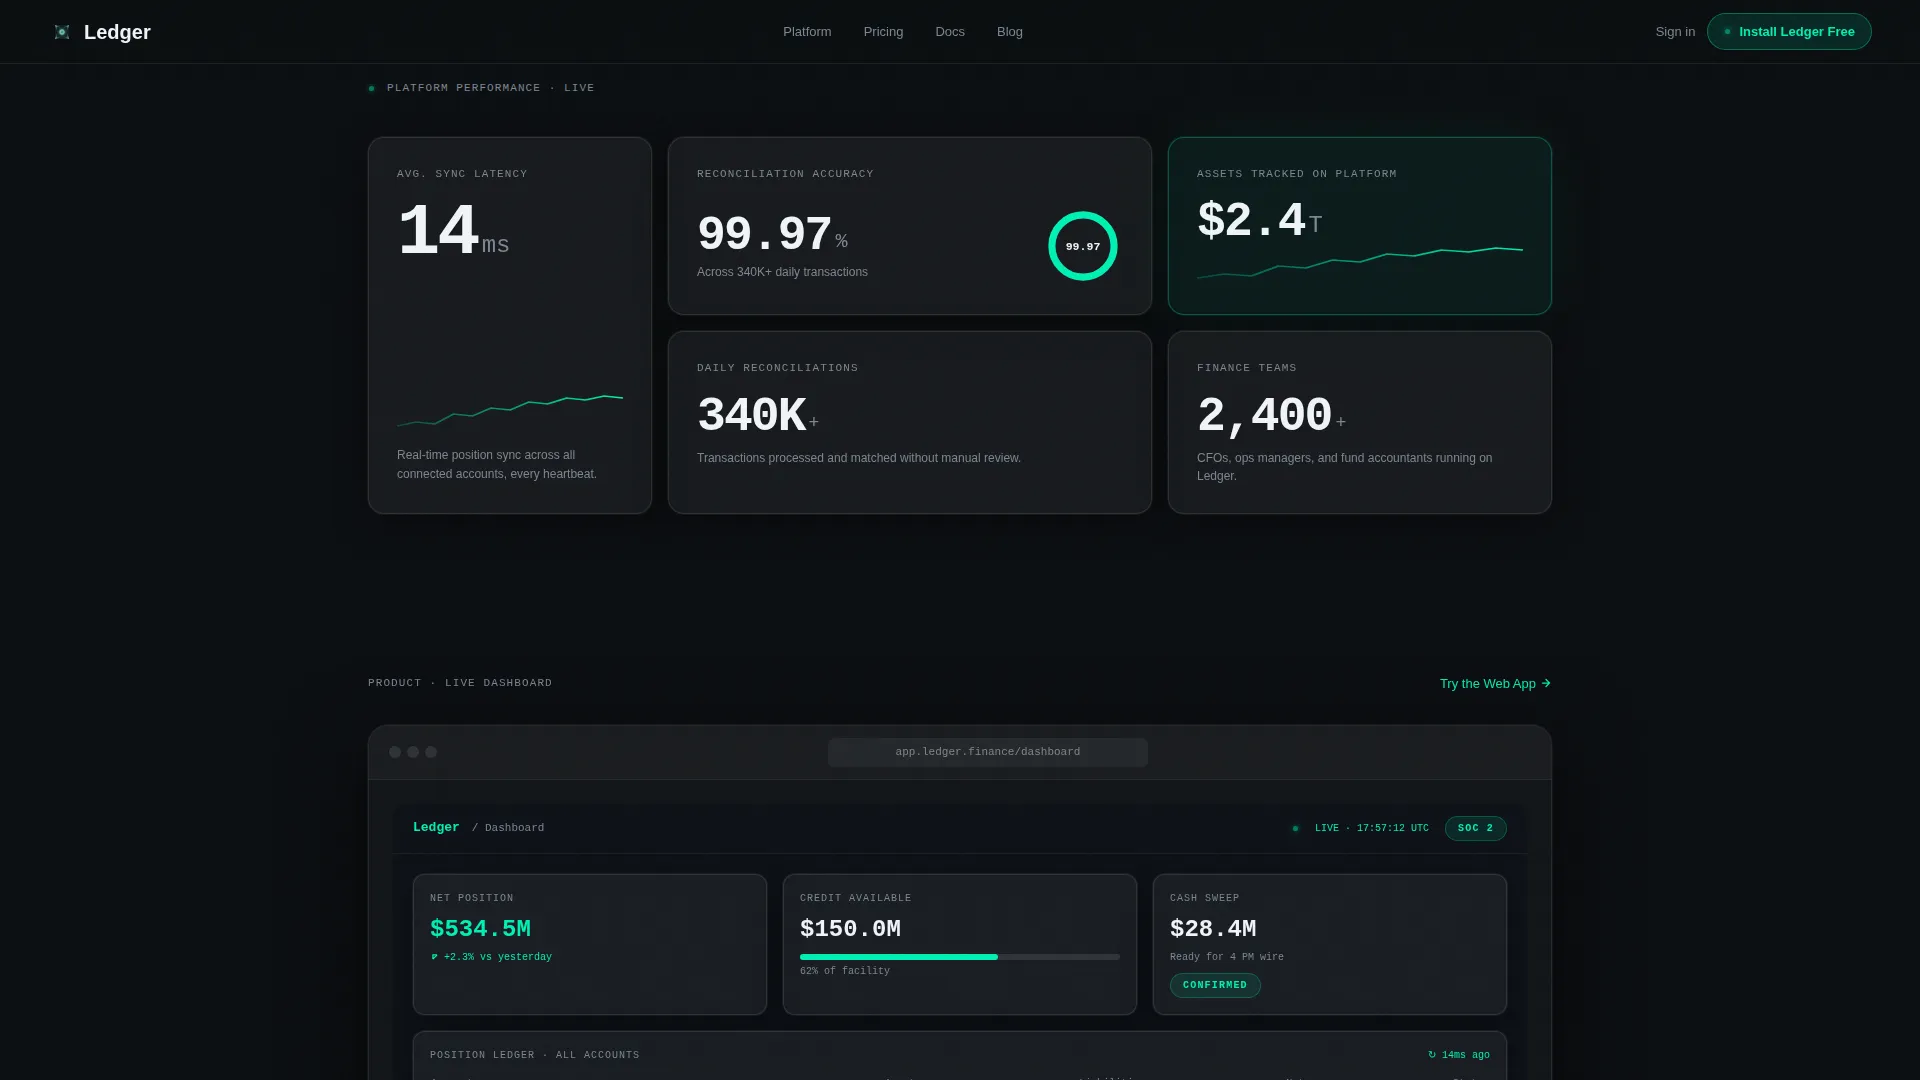The image size is (1920, 1080).
Task: Click the SOC 2 badge
Action: 1475,828
